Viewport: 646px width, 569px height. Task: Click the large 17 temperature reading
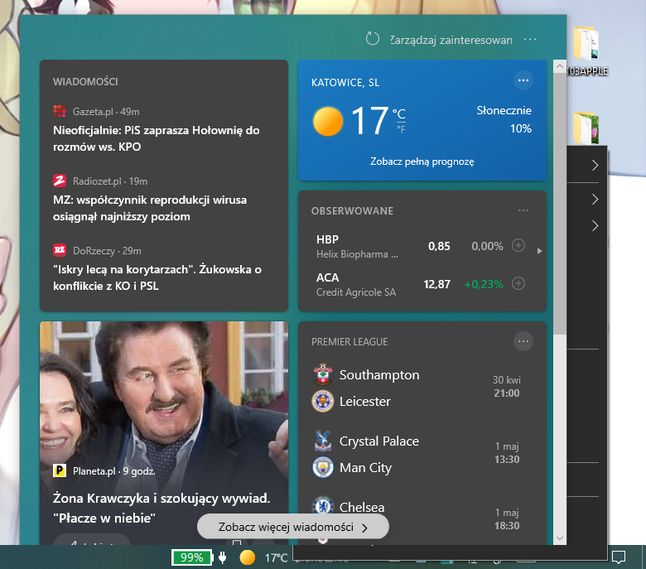point(370,121)
